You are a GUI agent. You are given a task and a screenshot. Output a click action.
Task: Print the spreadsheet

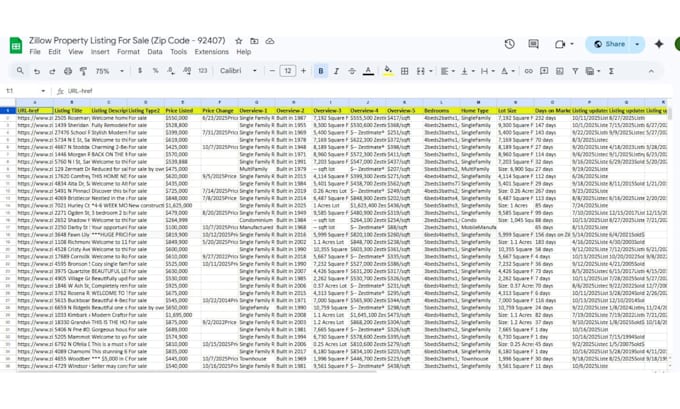click(x=68, y=71)
